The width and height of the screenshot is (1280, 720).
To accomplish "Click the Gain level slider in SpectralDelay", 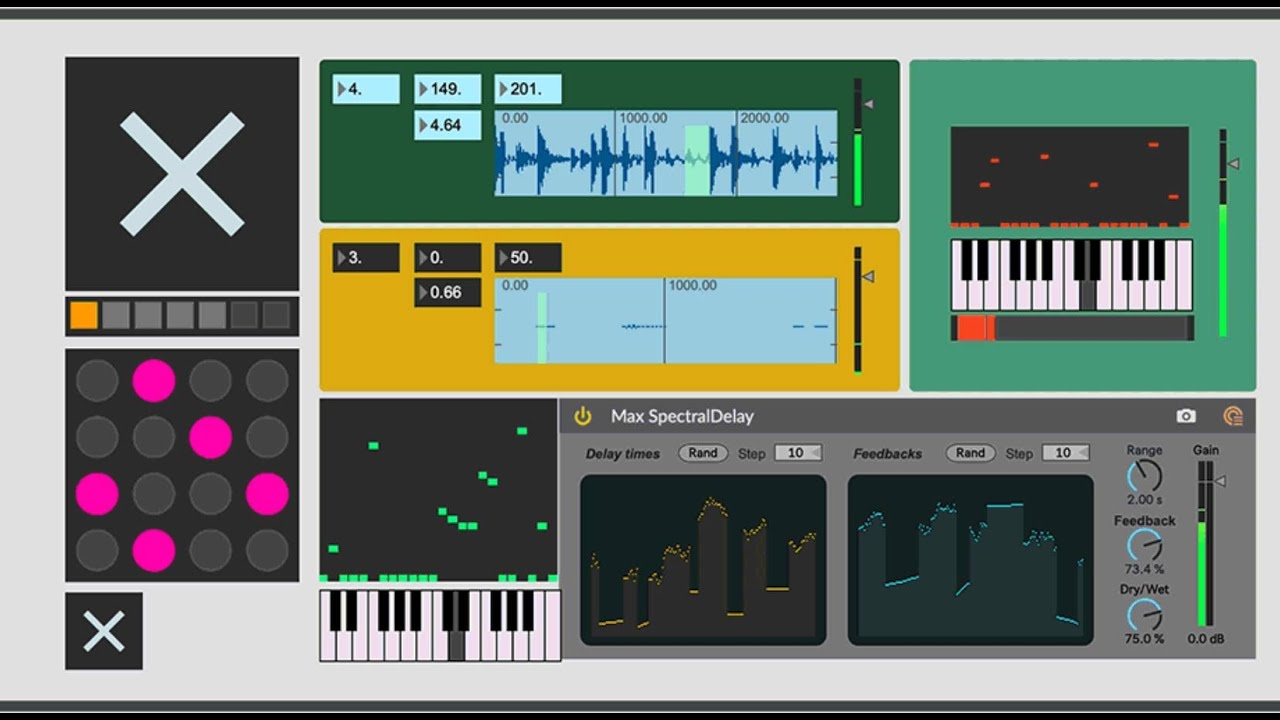I will coord(1205,544).
